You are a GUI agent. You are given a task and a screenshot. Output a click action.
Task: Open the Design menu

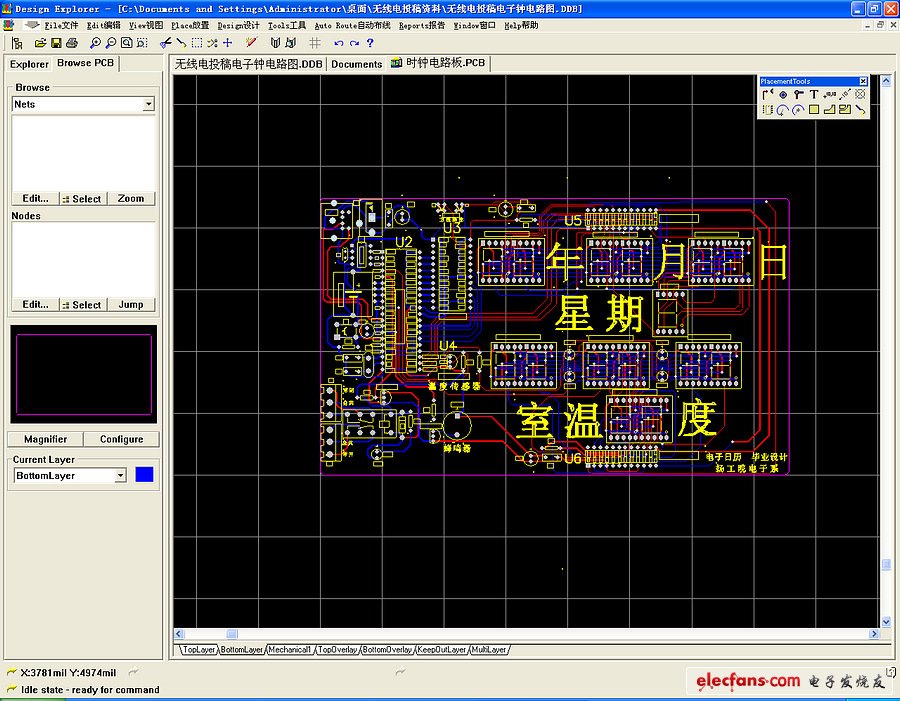pyautogui.click(x=238, y=25)
